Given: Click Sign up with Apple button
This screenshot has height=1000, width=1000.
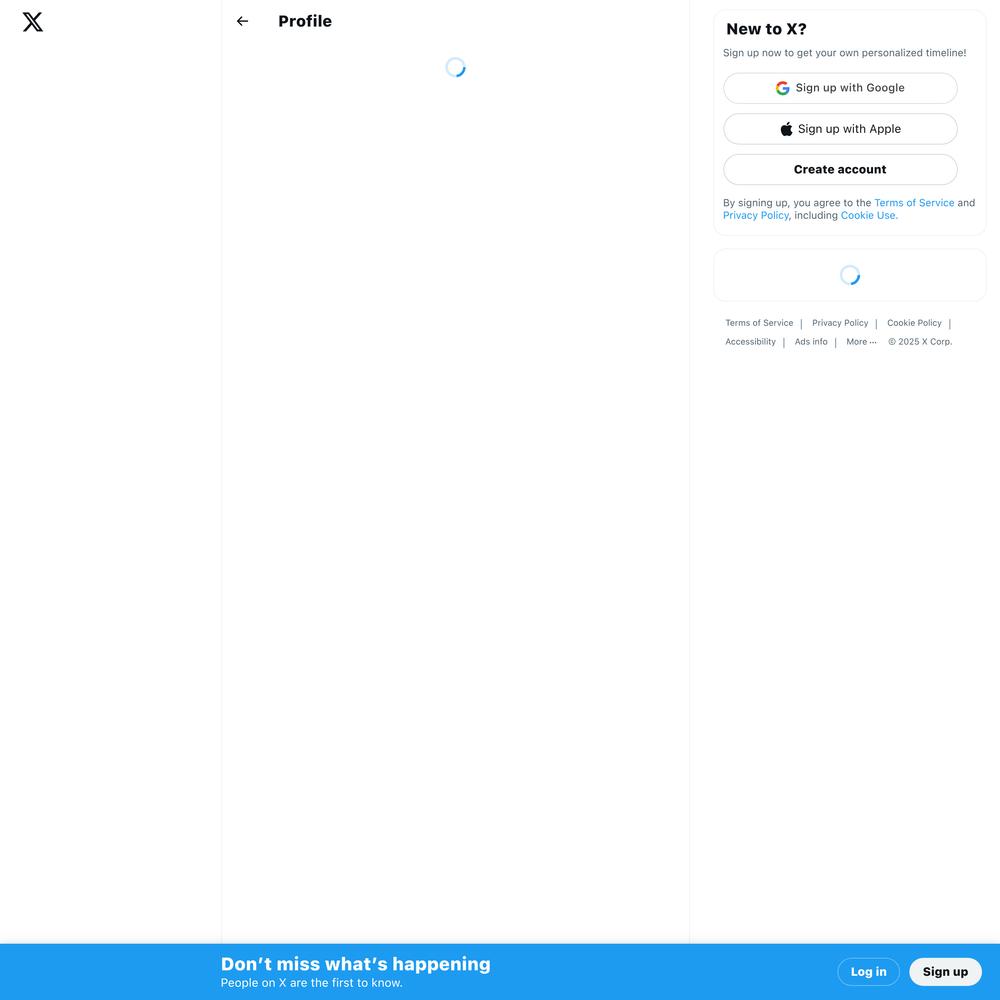Looking at the screenshot, I should pyautogui.click(x=840, y=129).
